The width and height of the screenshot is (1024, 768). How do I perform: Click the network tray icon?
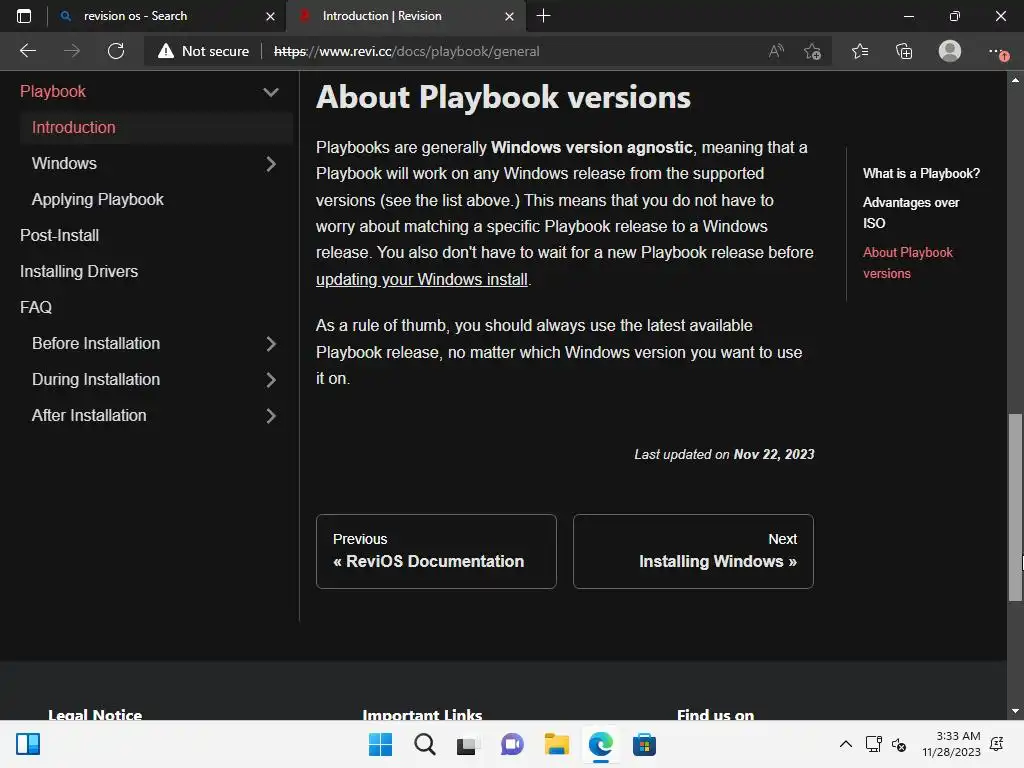(x=873, y=744)
